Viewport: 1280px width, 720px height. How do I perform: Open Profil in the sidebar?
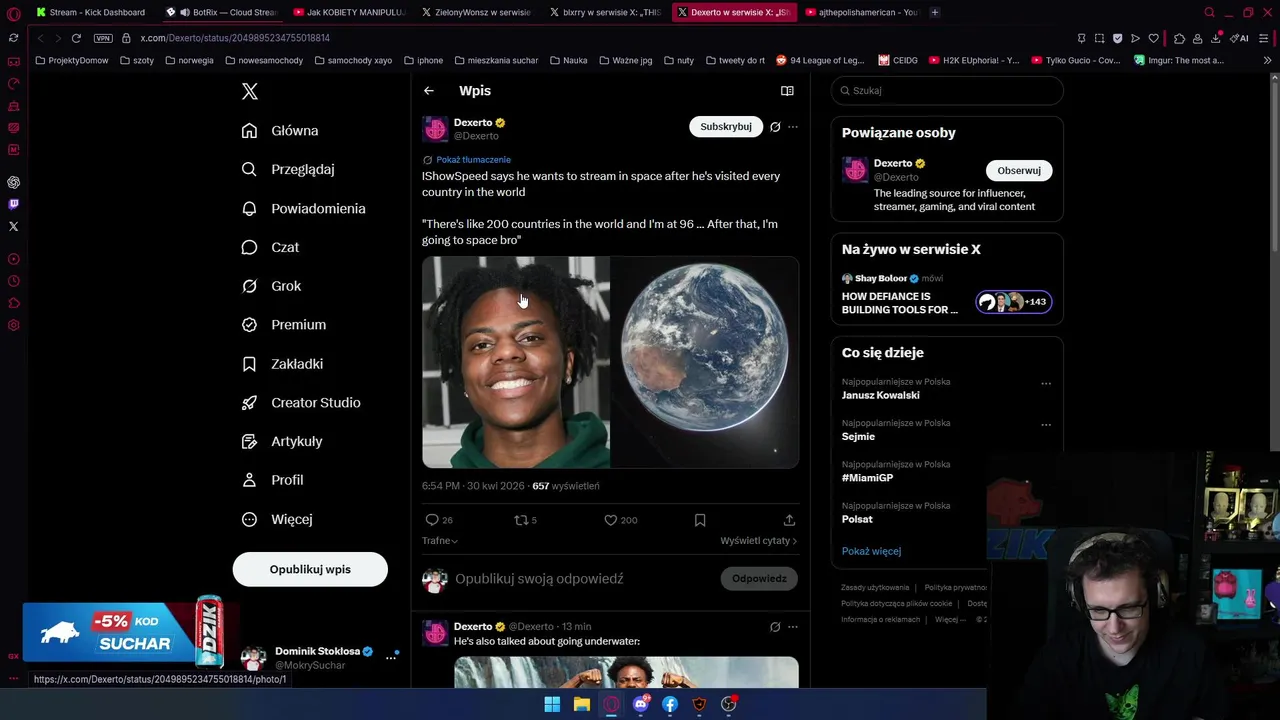pos(273,480)
